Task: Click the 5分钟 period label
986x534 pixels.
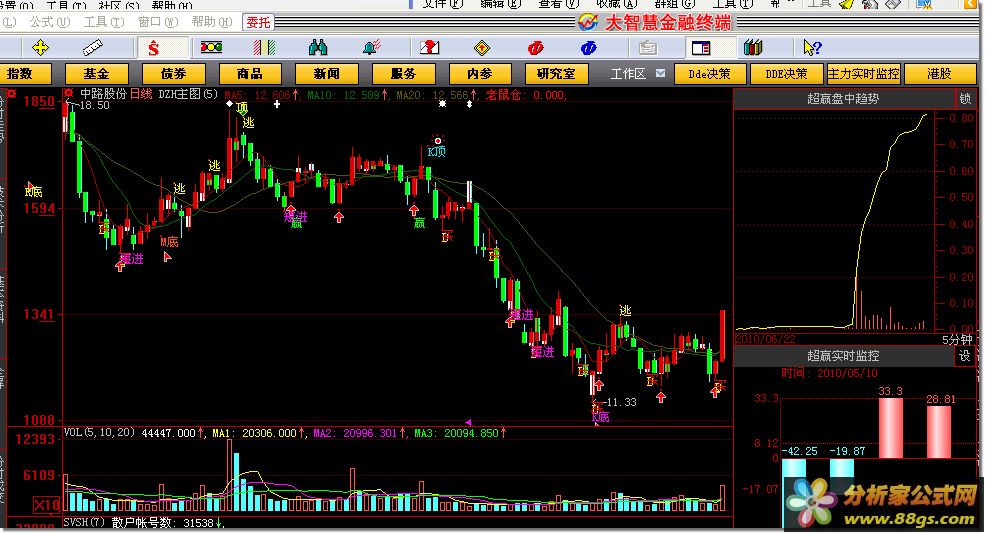Action: 956,340
